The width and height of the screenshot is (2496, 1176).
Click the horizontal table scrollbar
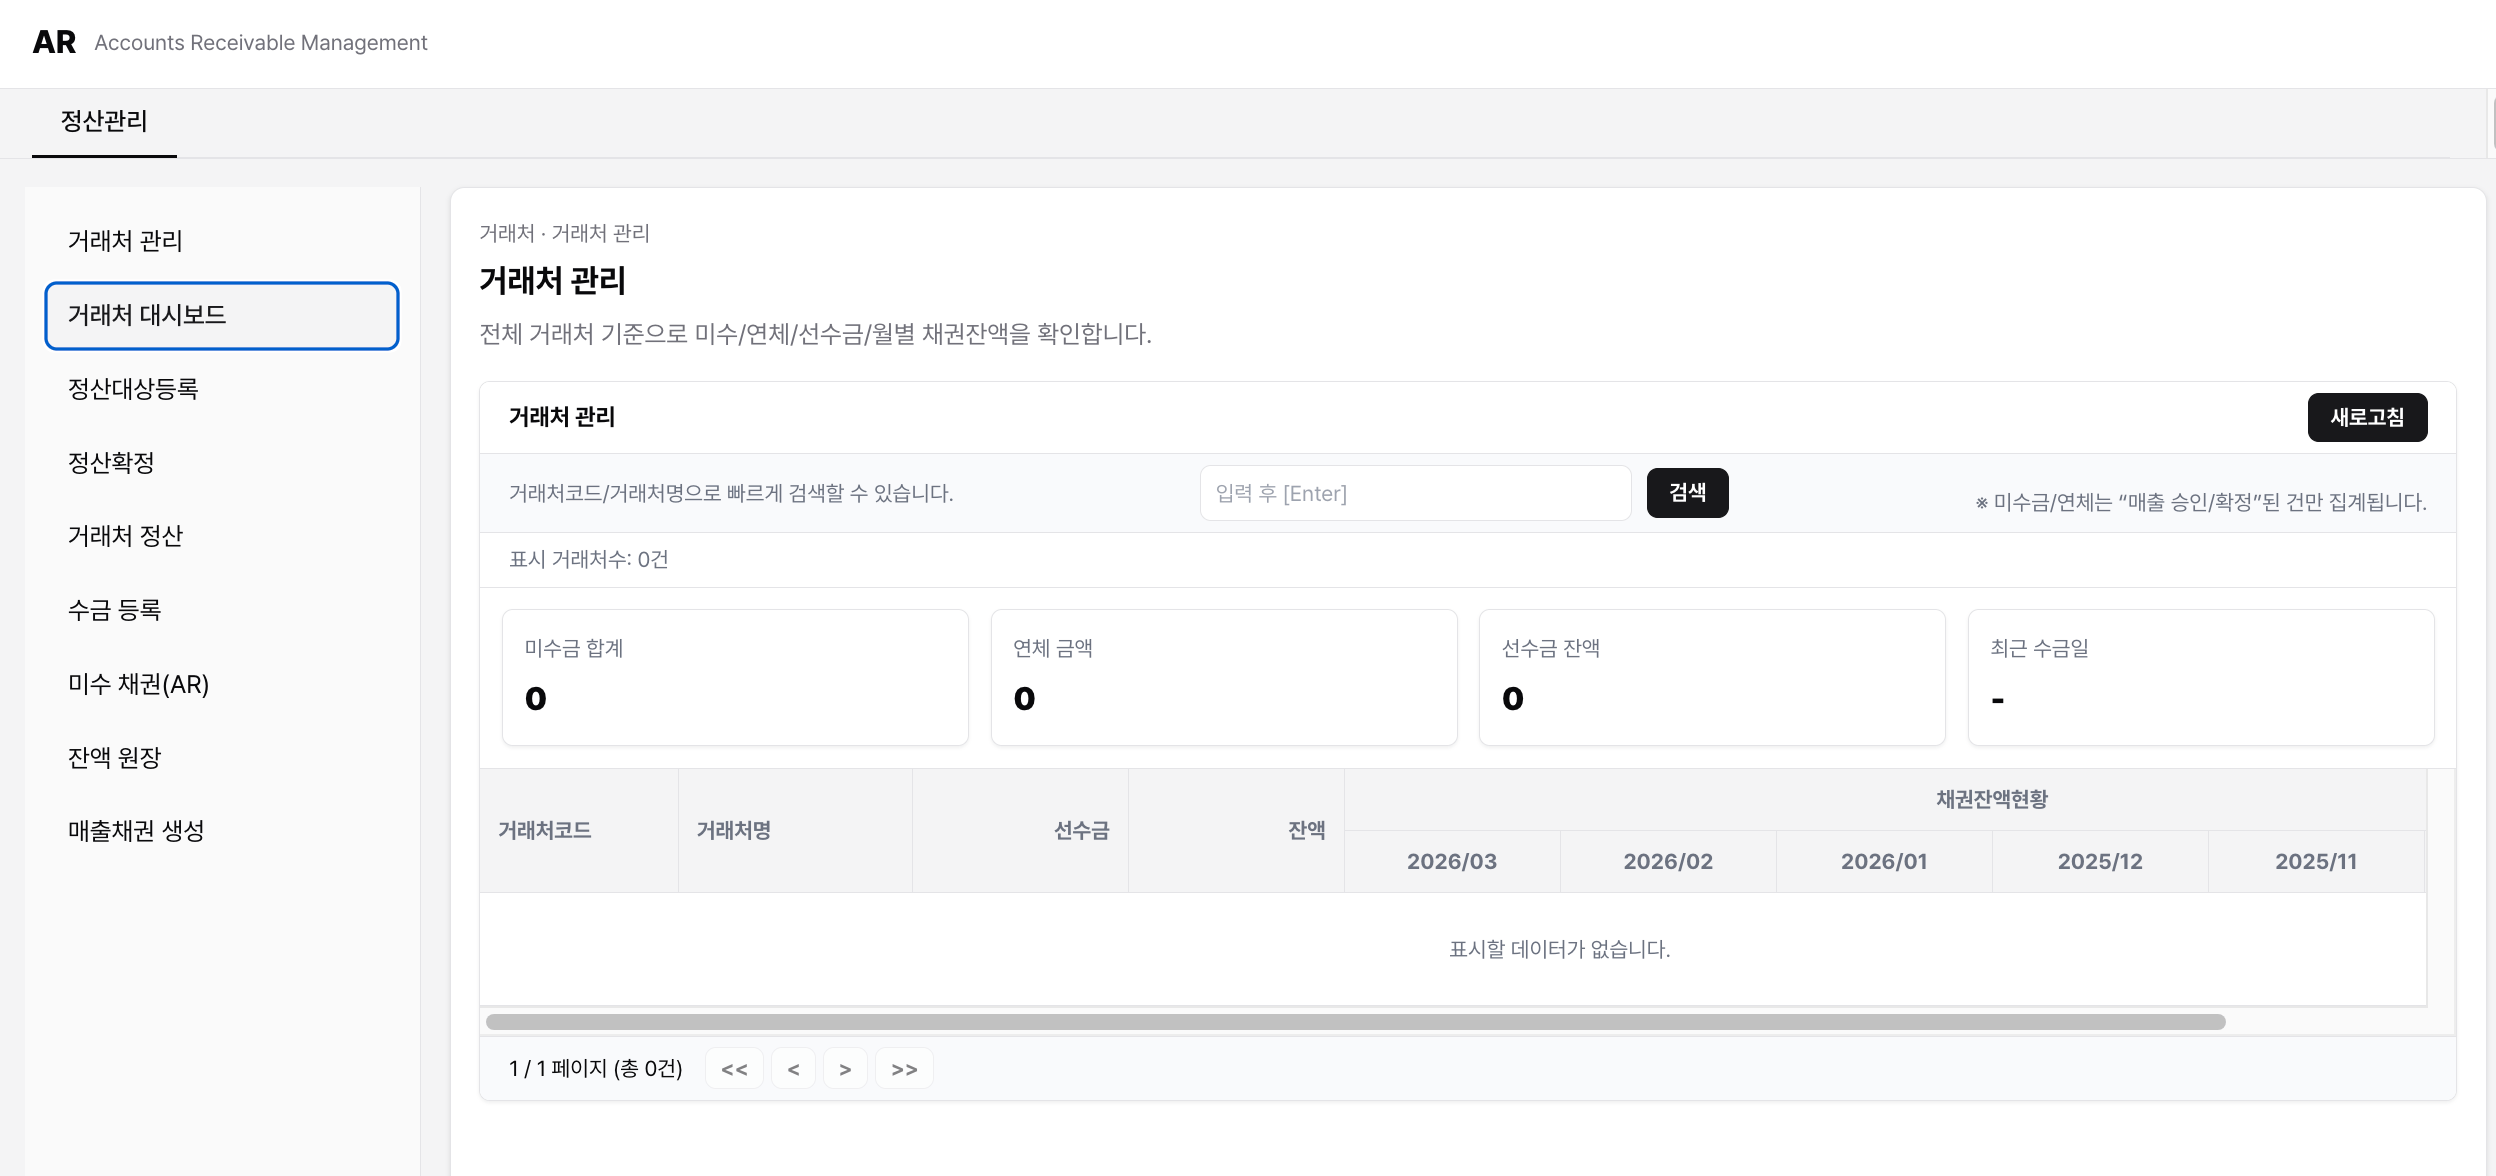pos(1355,1022)
